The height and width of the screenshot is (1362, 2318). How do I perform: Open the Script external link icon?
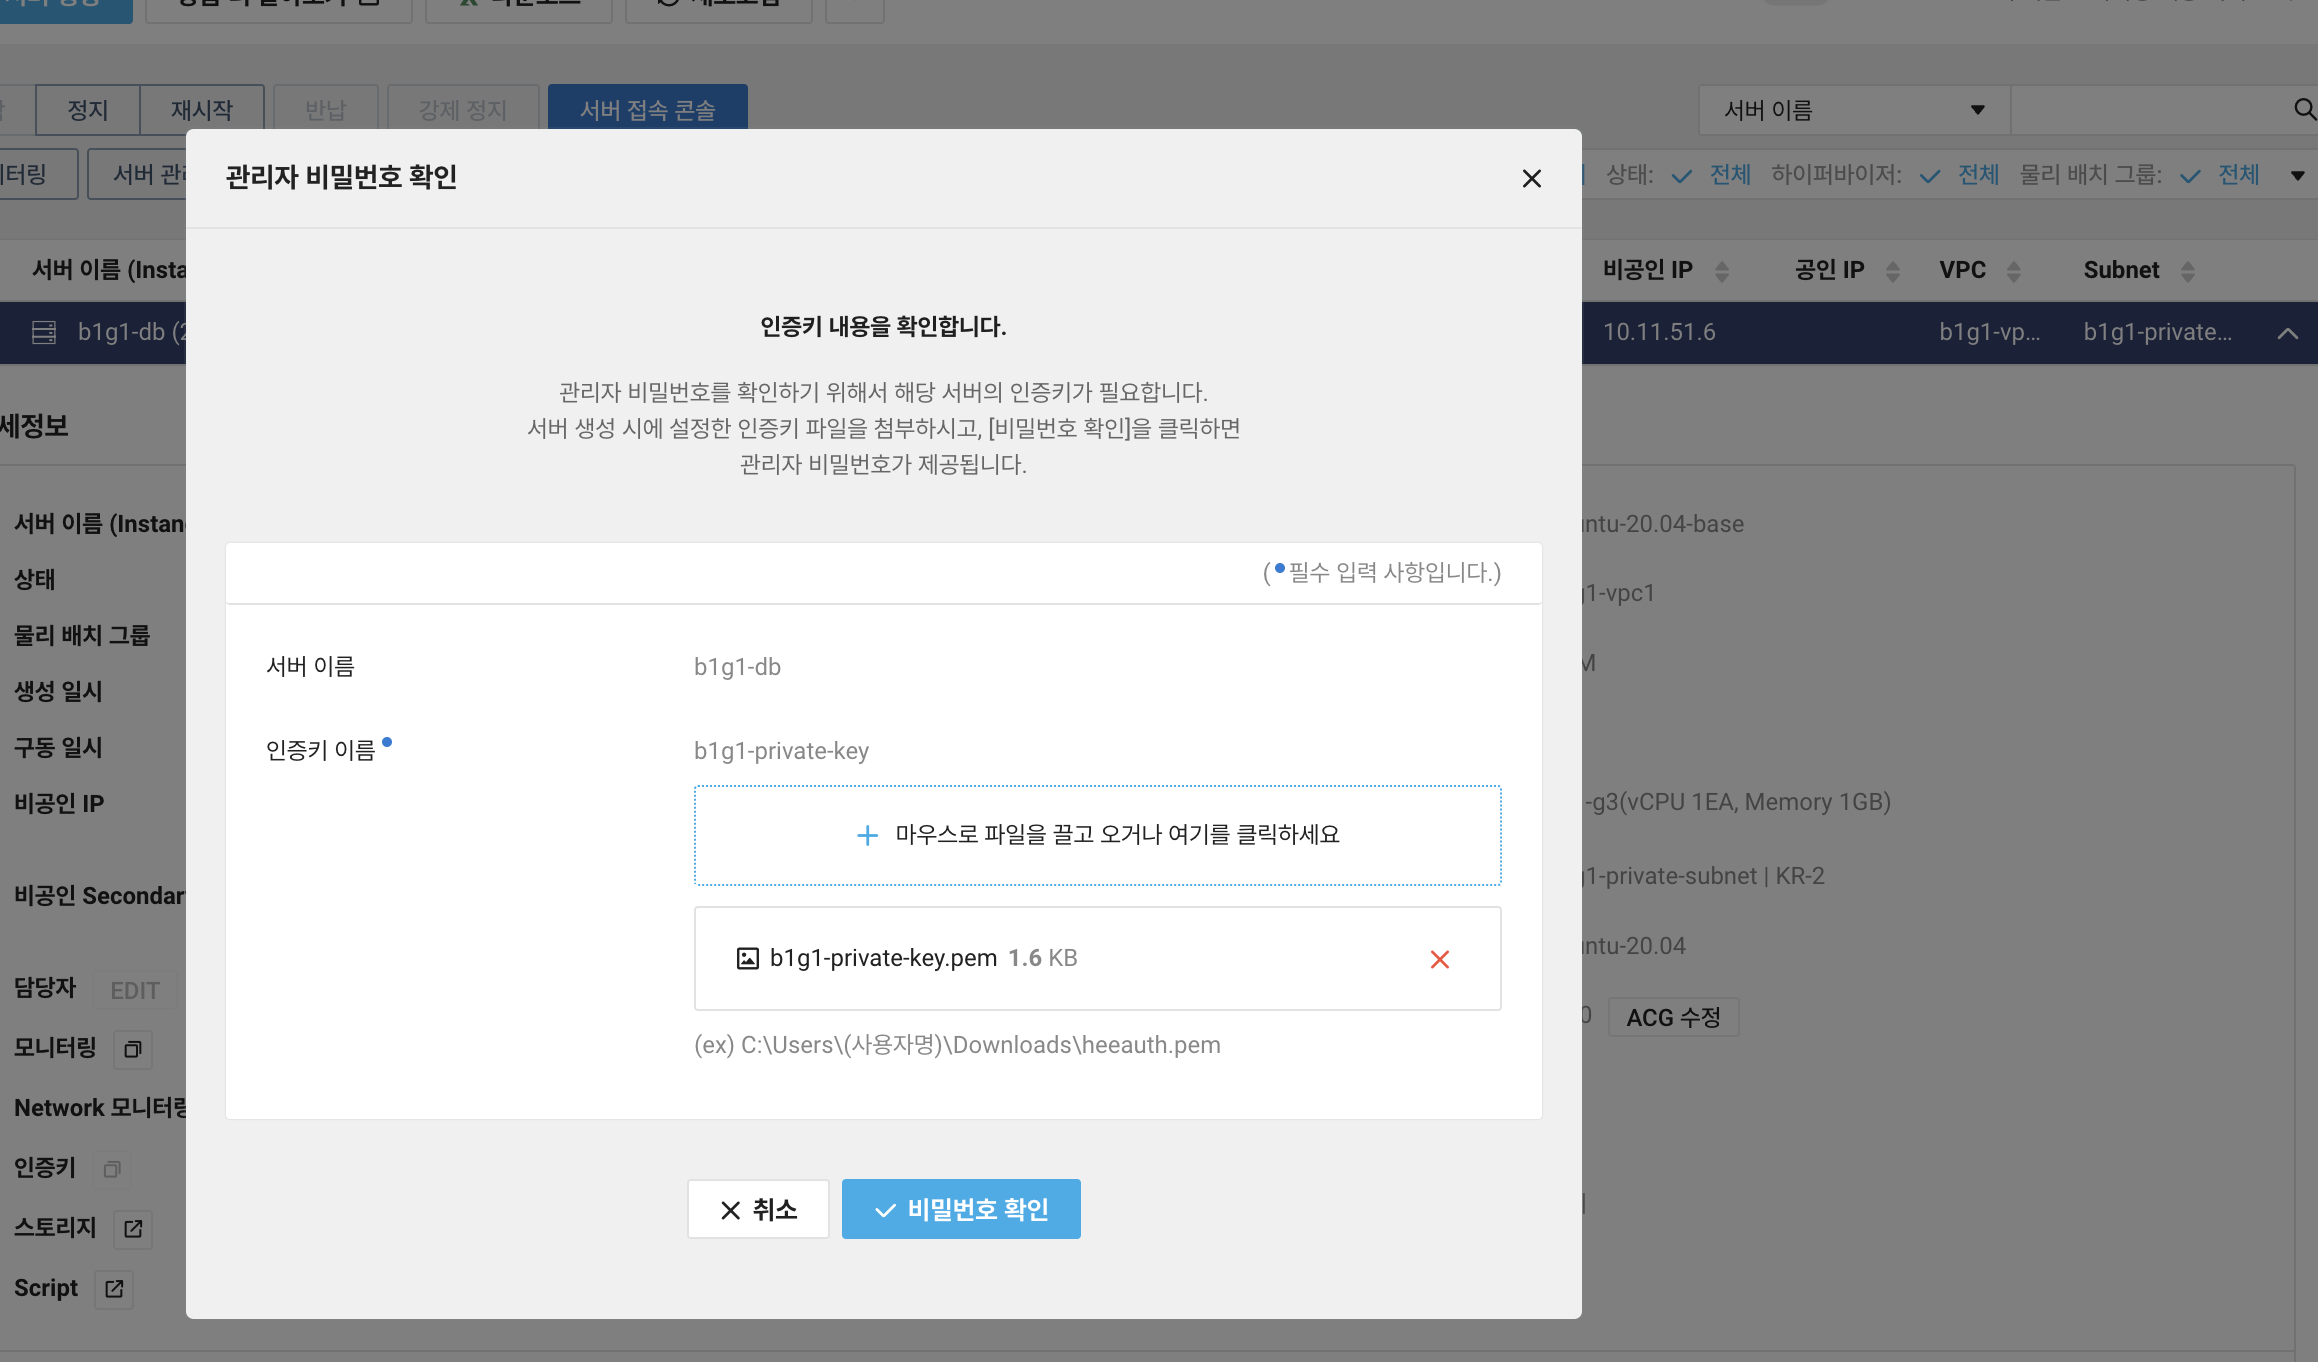114,1289
